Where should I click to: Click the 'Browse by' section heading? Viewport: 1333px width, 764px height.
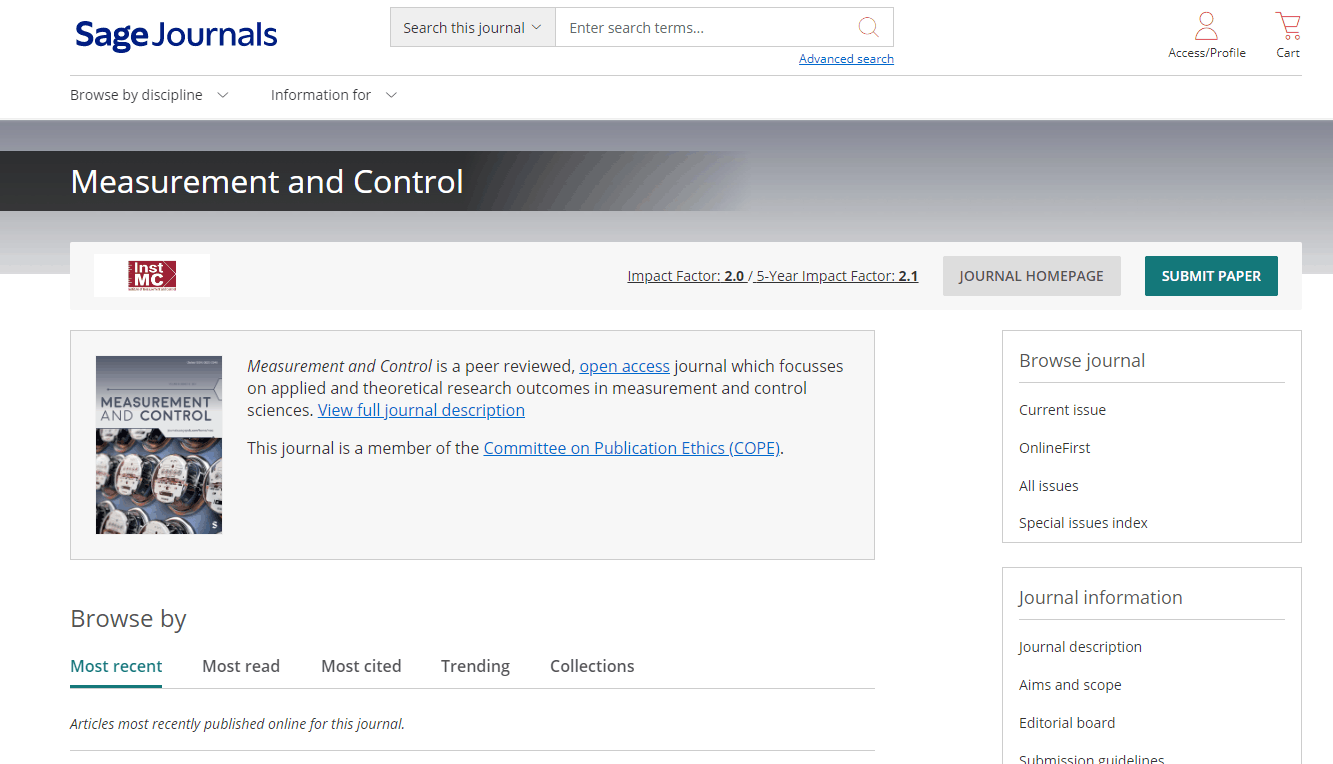tap(128, 619)
